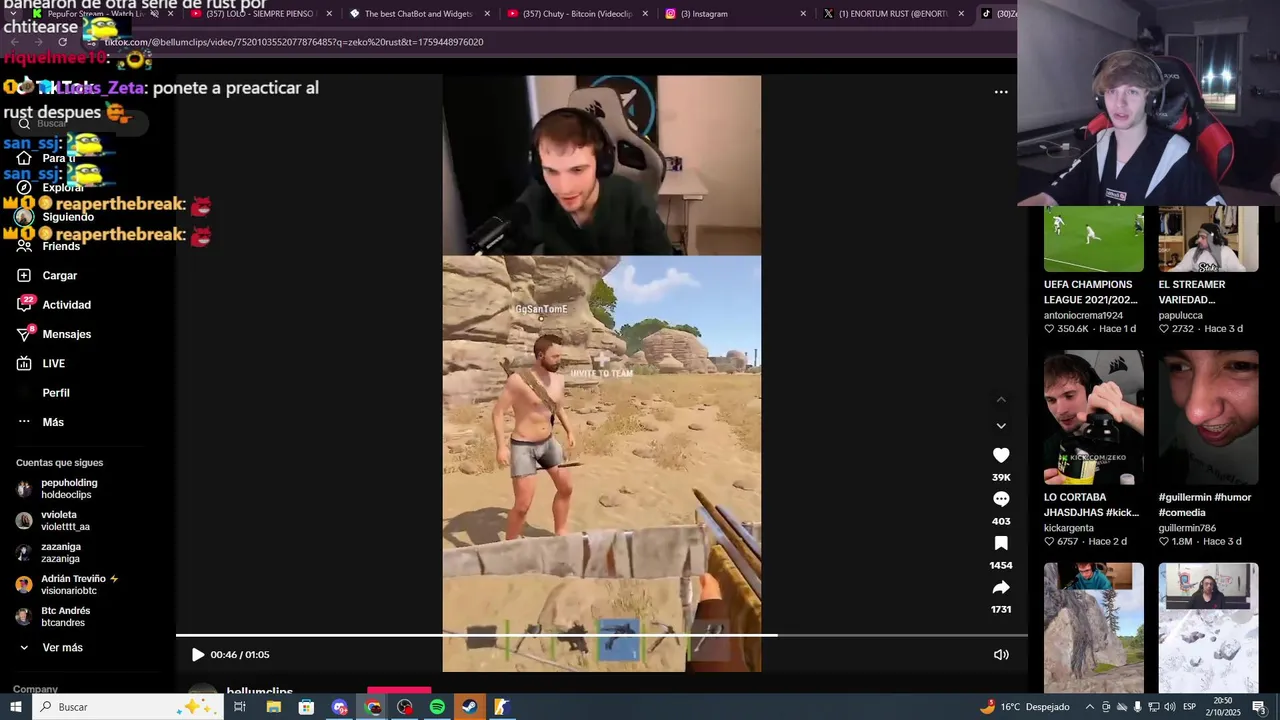Click the Mensajes paper-plane icon

click(x=25, y=334)
